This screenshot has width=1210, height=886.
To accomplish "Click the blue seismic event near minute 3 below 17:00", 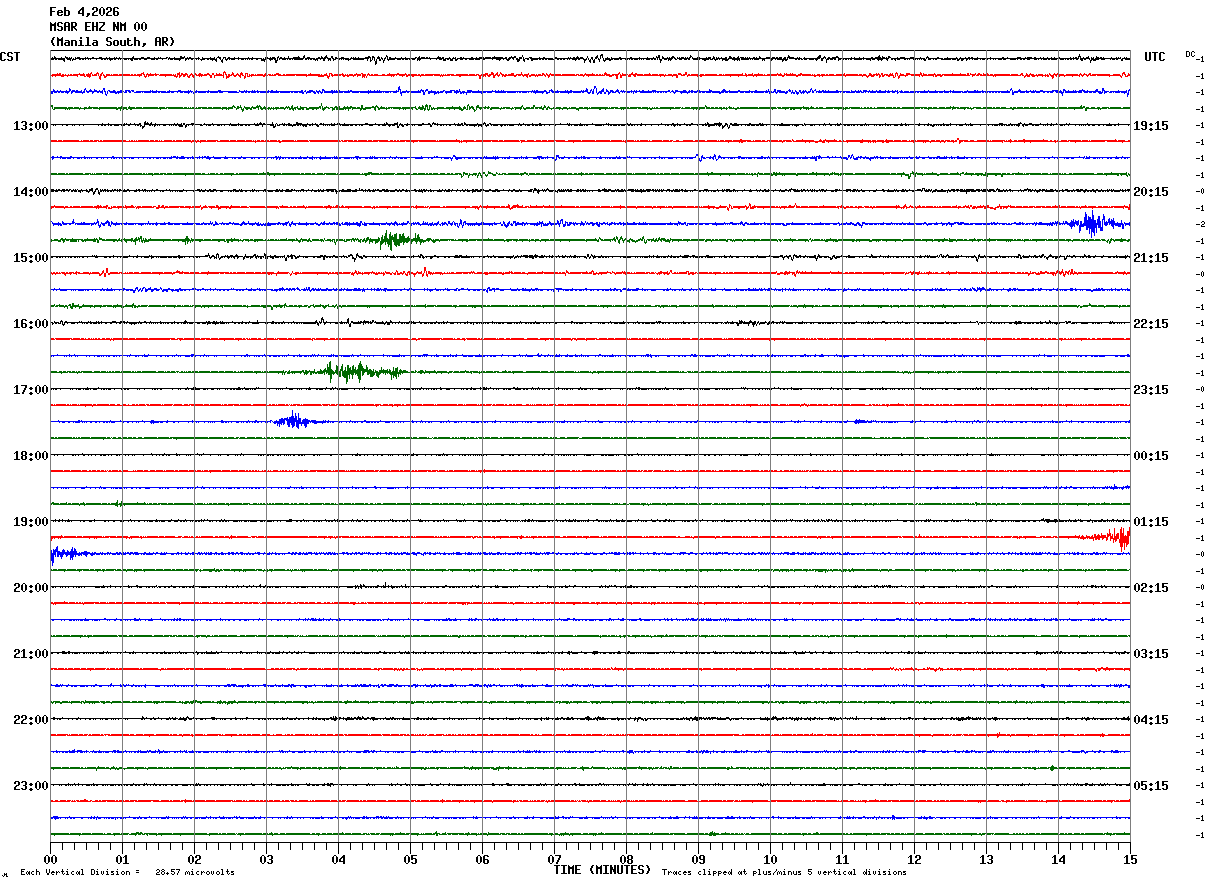I will coord(293,421).
